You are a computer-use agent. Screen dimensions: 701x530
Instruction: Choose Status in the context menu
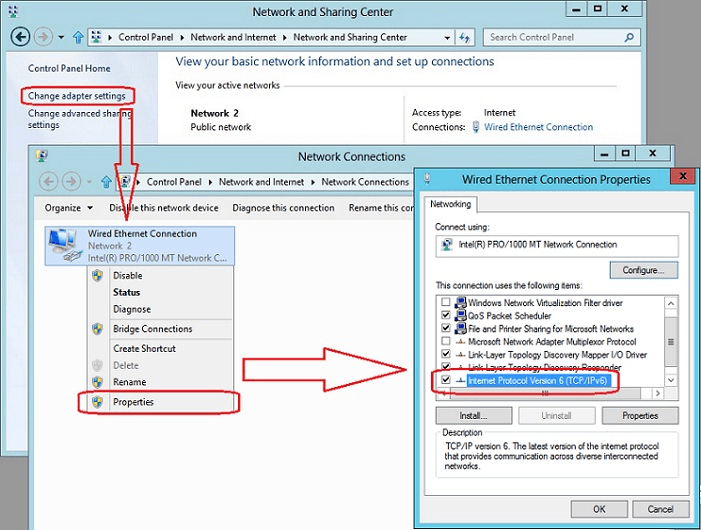click(127, 293)
